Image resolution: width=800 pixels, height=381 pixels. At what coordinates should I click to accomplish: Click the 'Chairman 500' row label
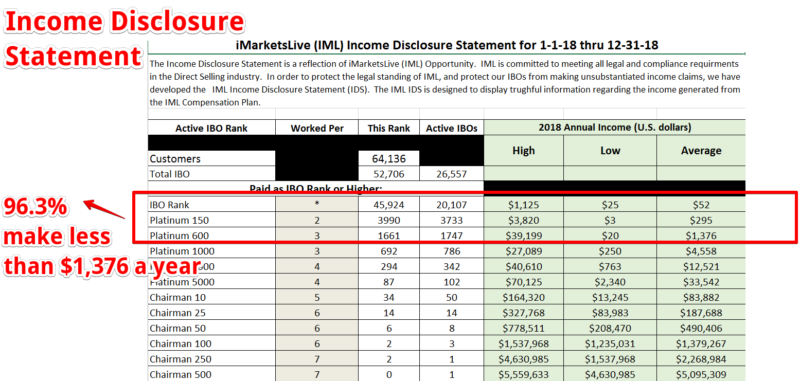[211, 374]
